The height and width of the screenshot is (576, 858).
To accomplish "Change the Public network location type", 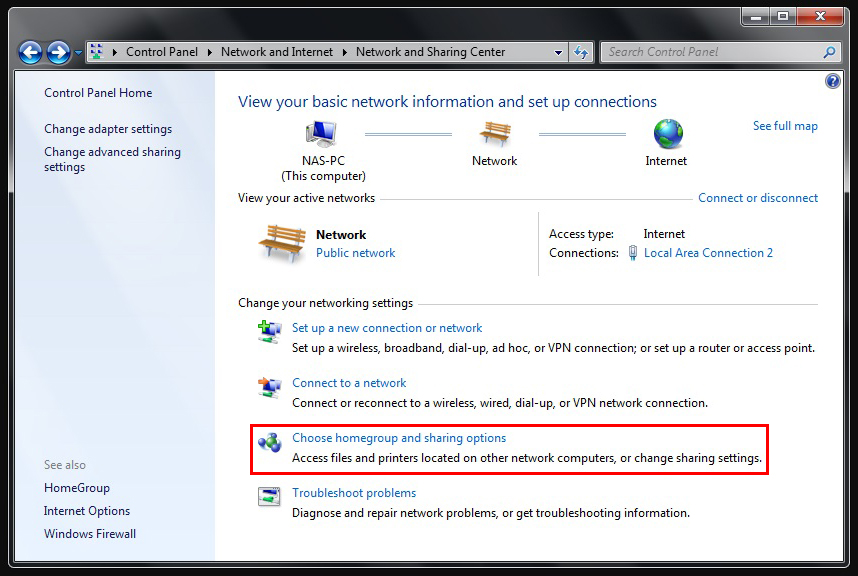I will [356, 253].
